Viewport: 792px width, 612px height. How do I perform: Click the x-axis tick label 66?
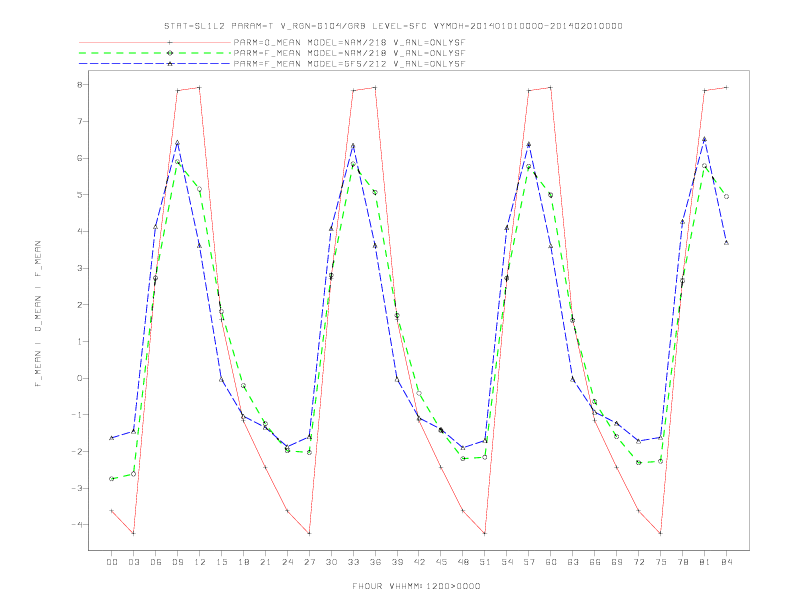tap(595, 562)
